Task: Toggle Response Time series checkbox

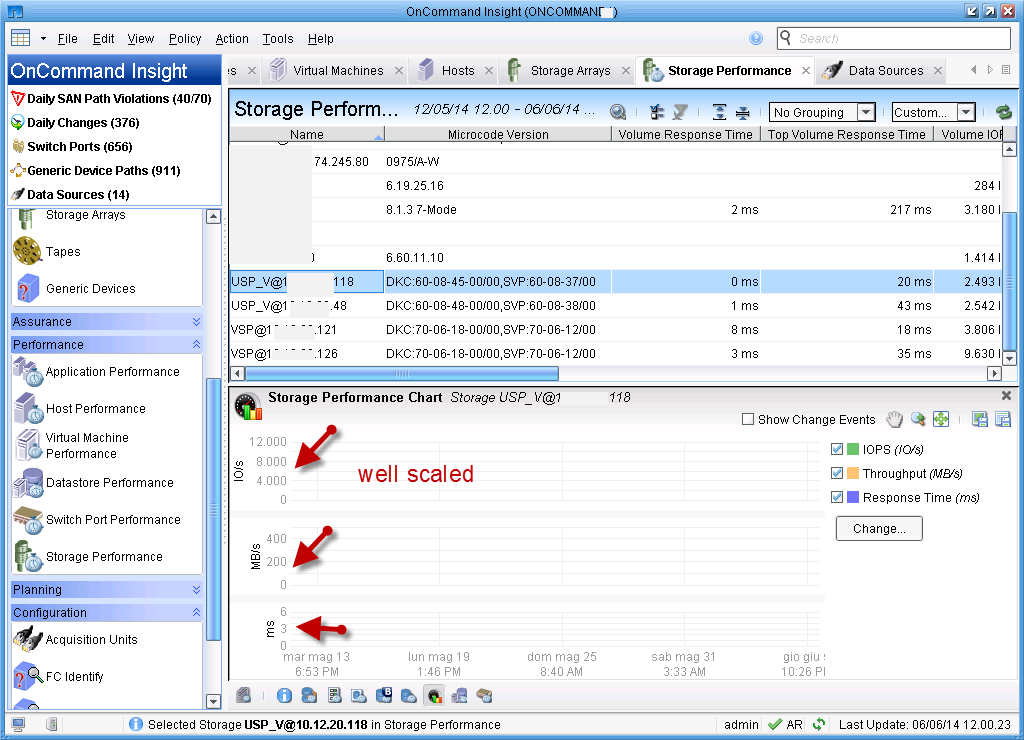Action: pyautogui.click(x=838, y=497)
